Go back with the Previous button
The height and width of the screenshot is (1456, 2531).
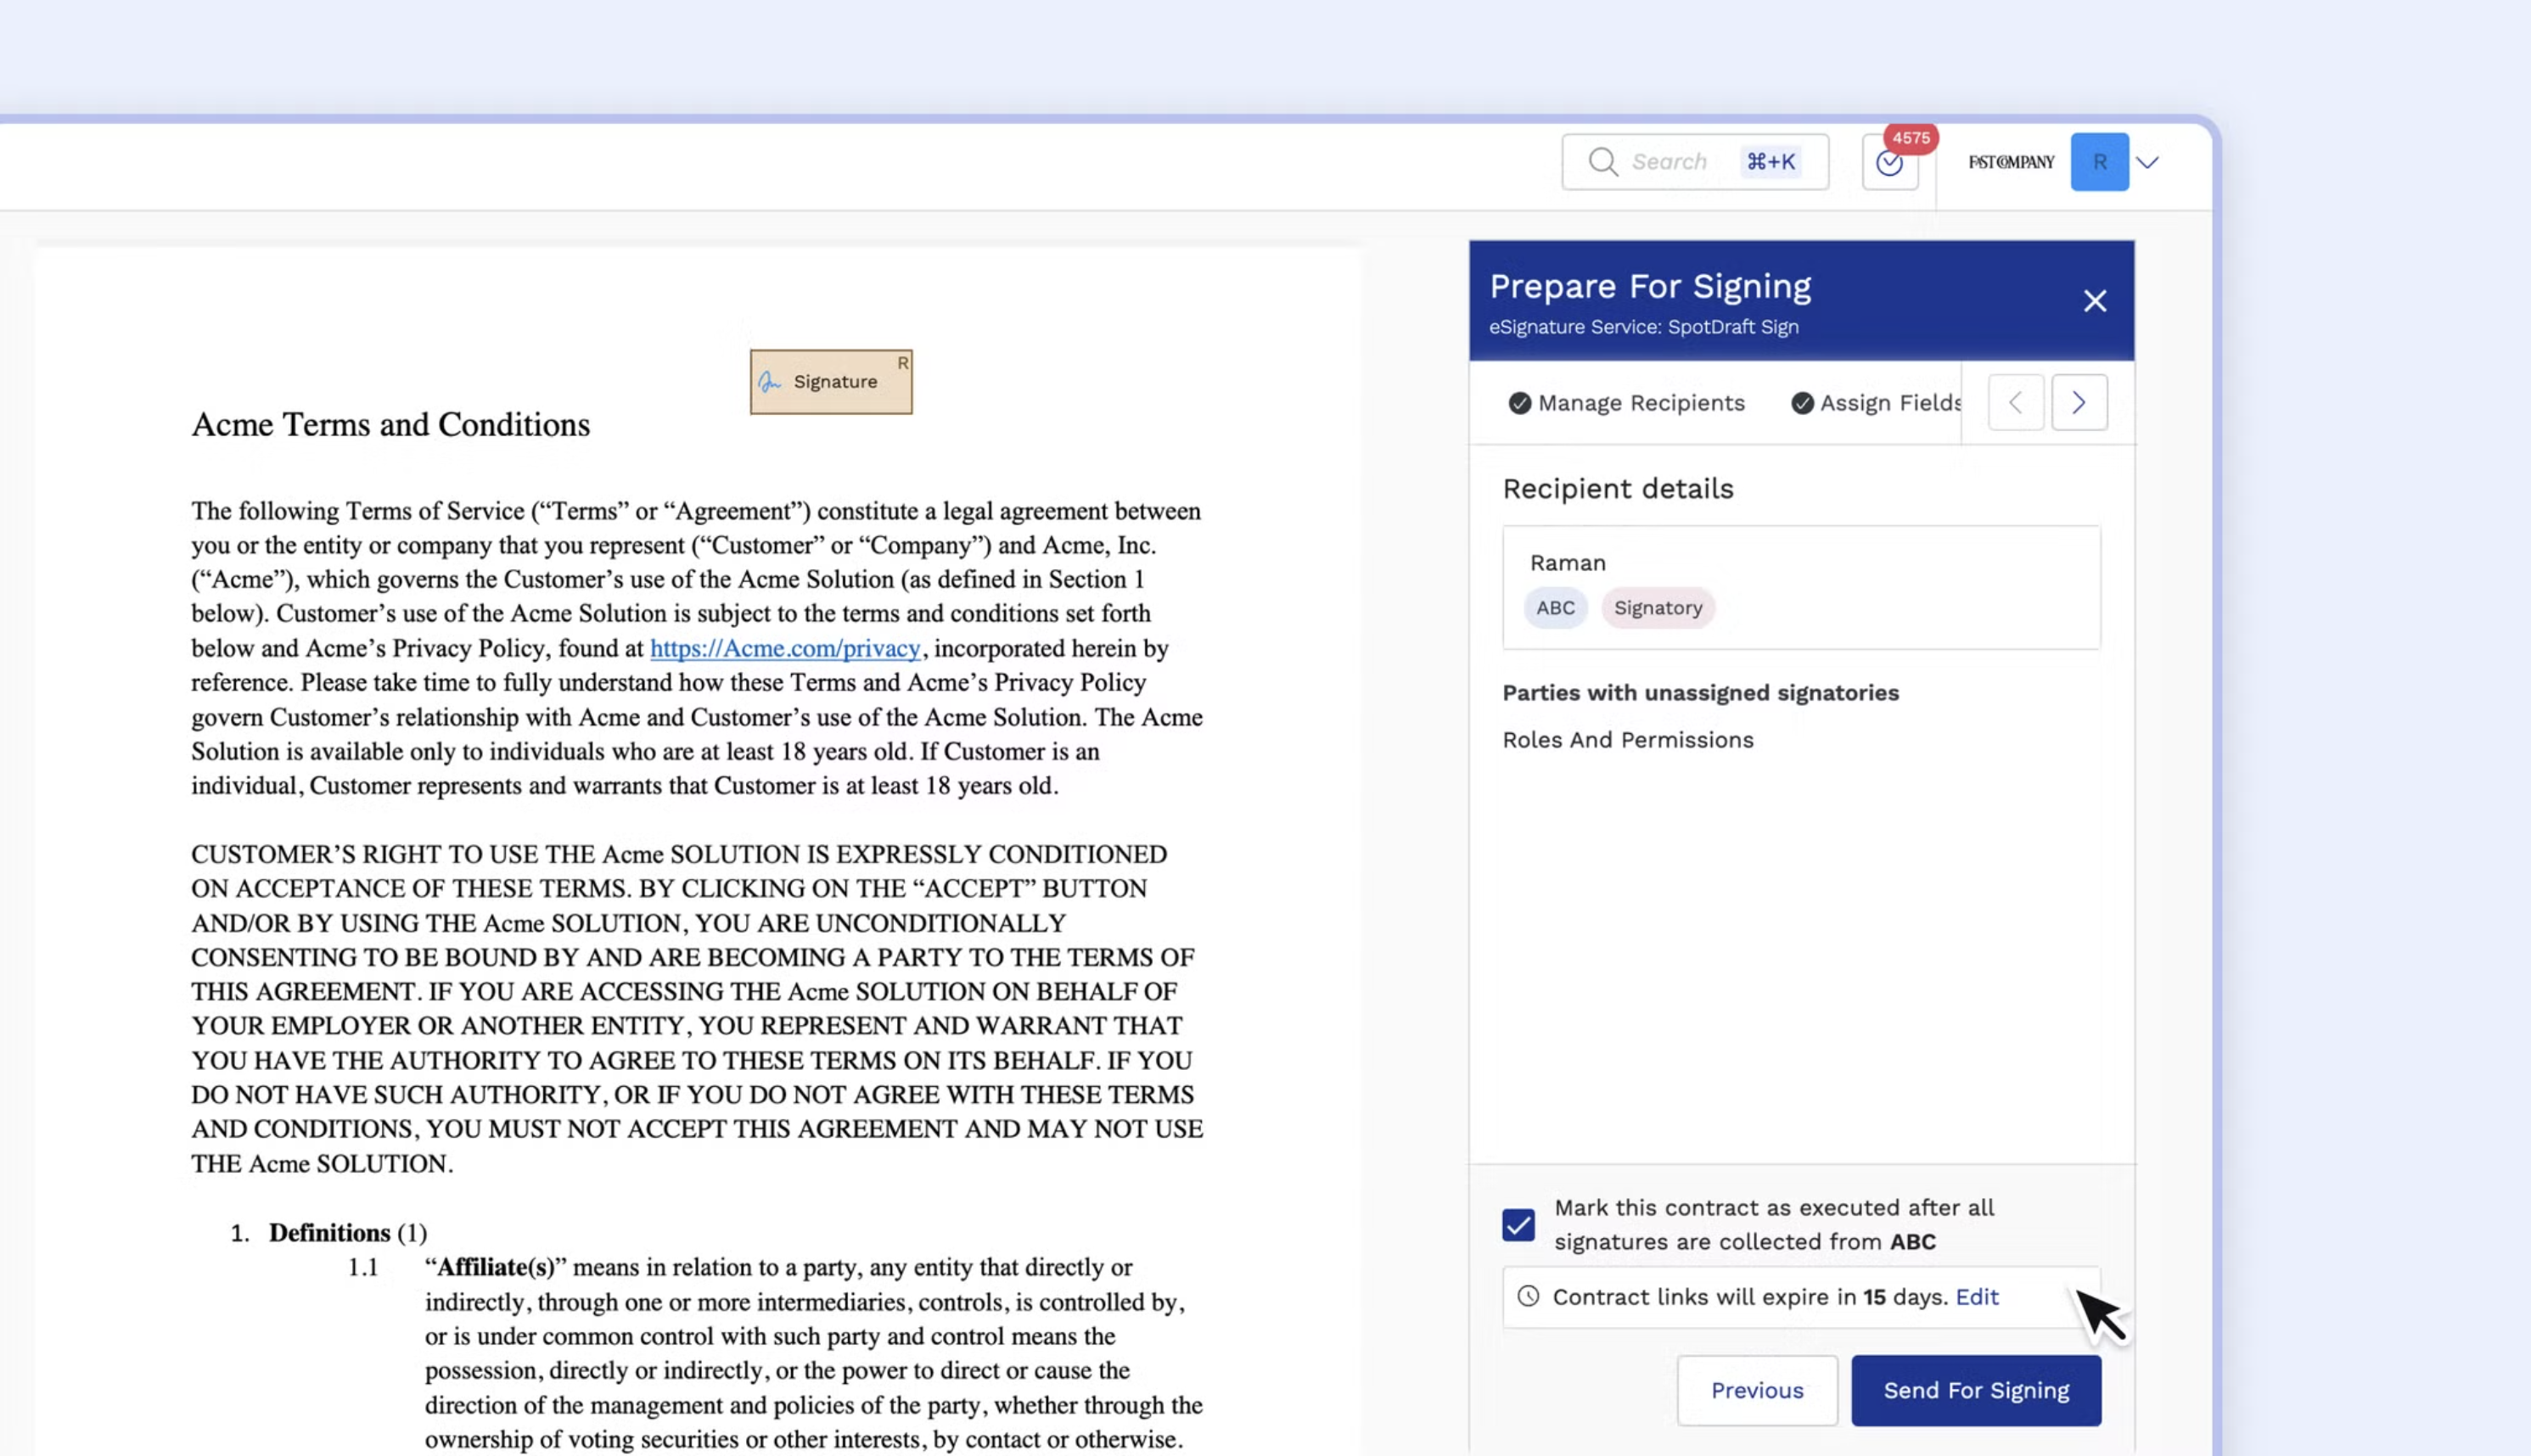[1756, 1391]
